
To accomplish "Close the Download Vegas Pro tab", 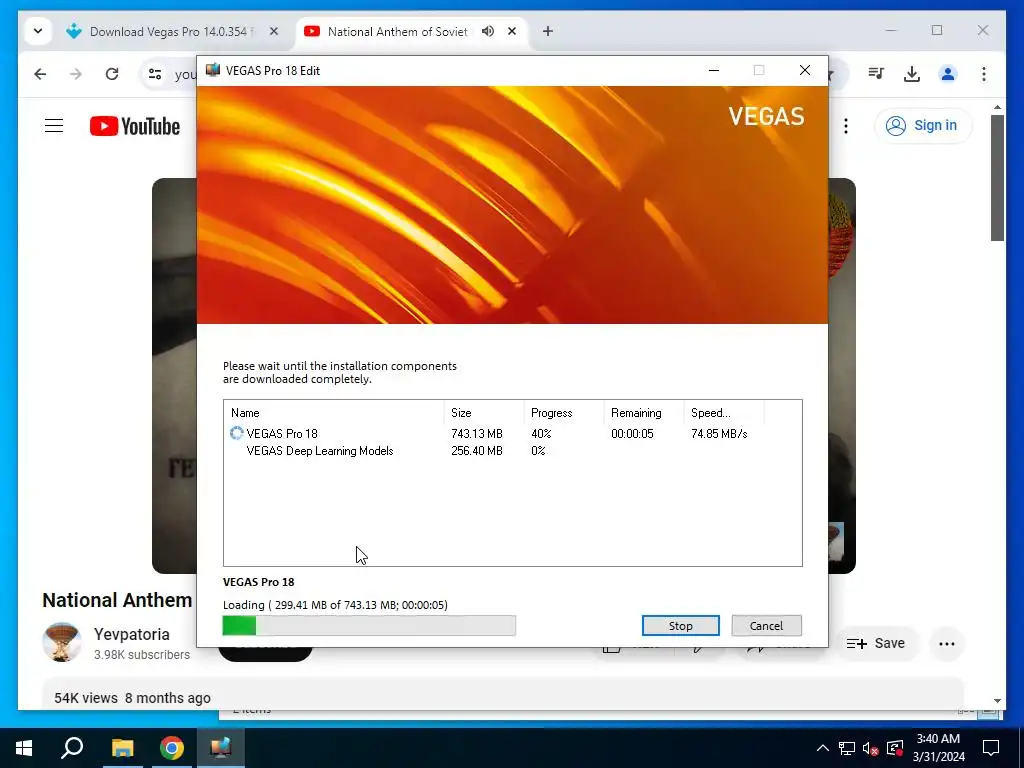I will (274, 31).
